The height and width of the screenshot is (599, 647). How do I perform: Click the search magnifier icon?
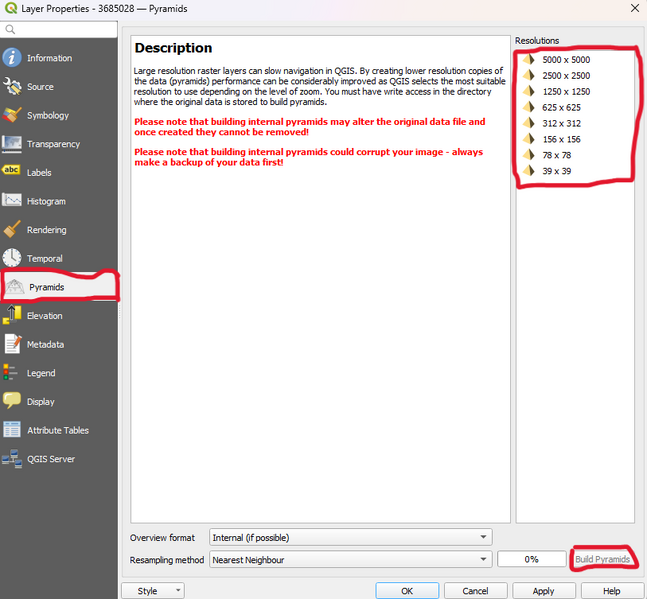(x=10, y=29)
